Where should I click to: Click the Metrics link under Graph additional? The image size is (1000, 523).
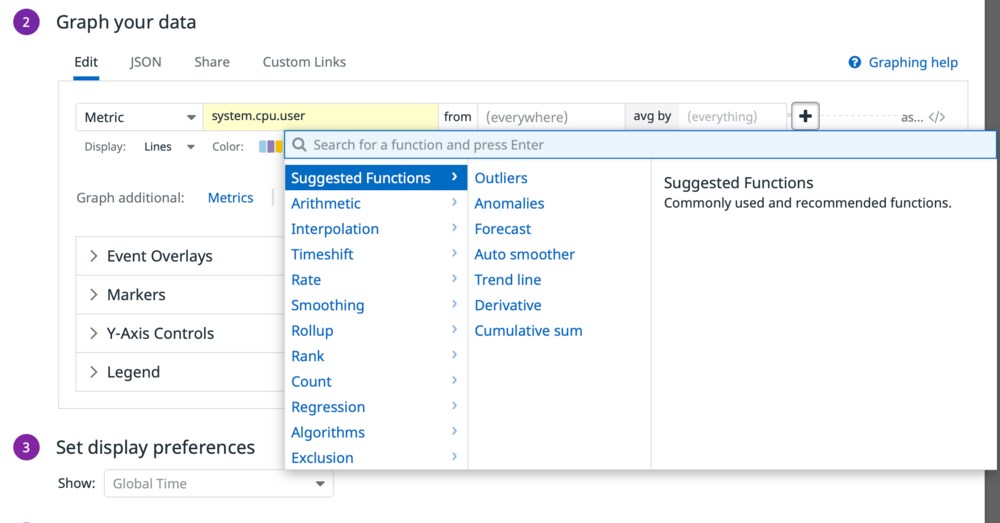pyautogui.click(x=230, y=198)
